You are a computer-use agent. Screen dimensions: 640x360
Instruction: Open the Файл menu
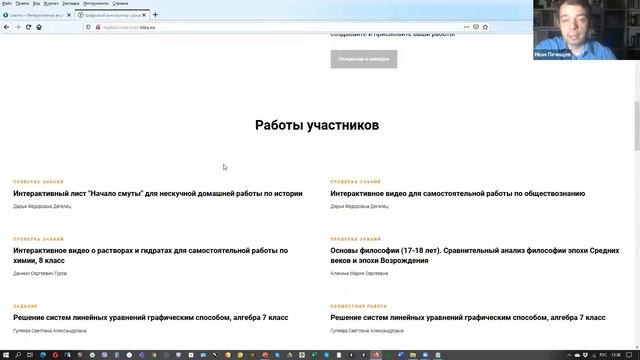[7, 3]
